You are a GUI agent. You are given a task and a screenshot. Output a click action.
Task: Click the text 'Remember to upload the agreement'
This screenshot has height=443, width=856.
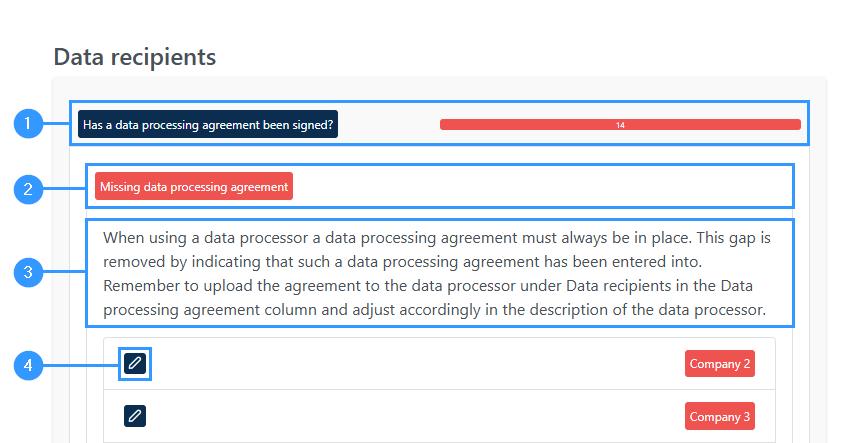(224, 286)
